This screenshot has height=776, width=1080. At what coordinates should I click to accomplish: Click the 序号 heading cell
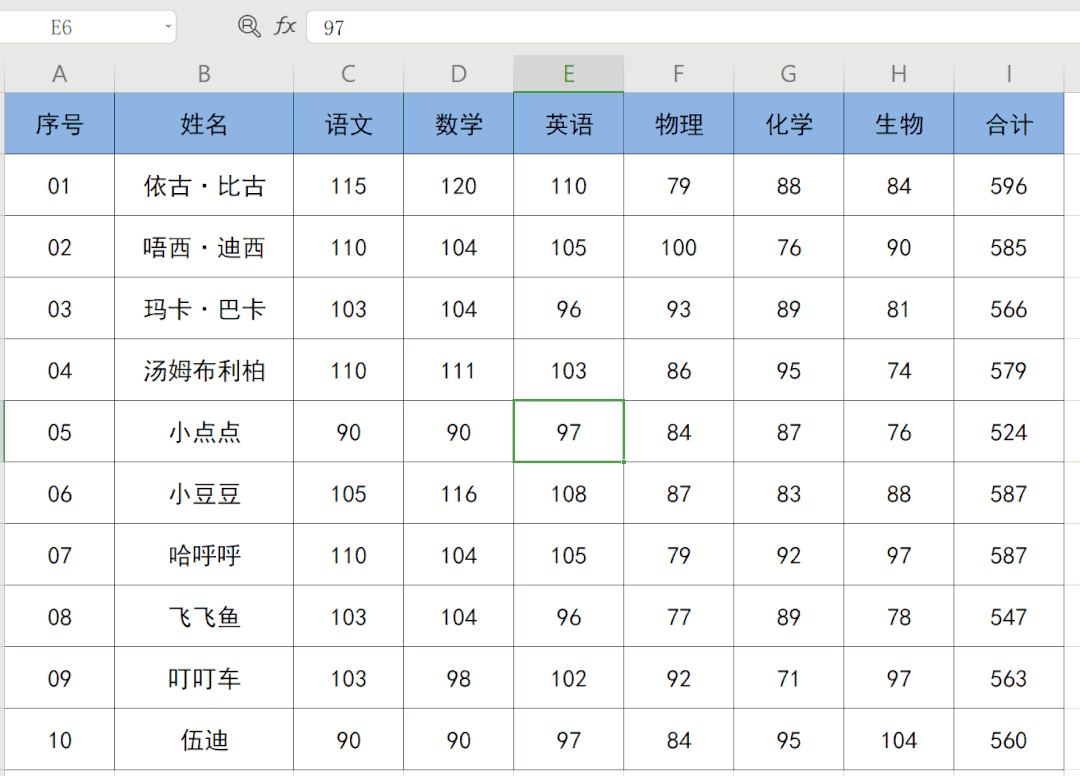(59, 123)
